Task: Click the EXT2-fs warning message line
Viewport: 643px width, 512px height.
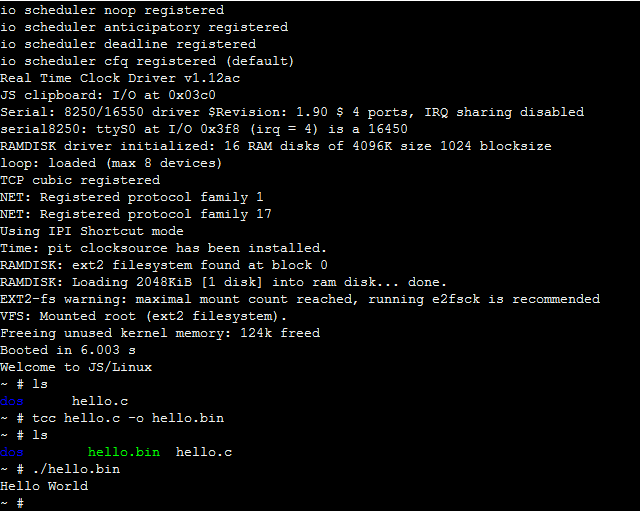Action: 300,299
